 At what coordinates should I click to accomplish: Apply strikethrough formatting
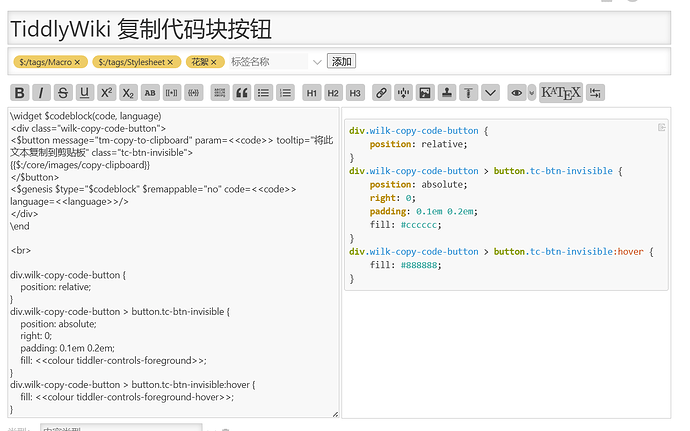62,93
